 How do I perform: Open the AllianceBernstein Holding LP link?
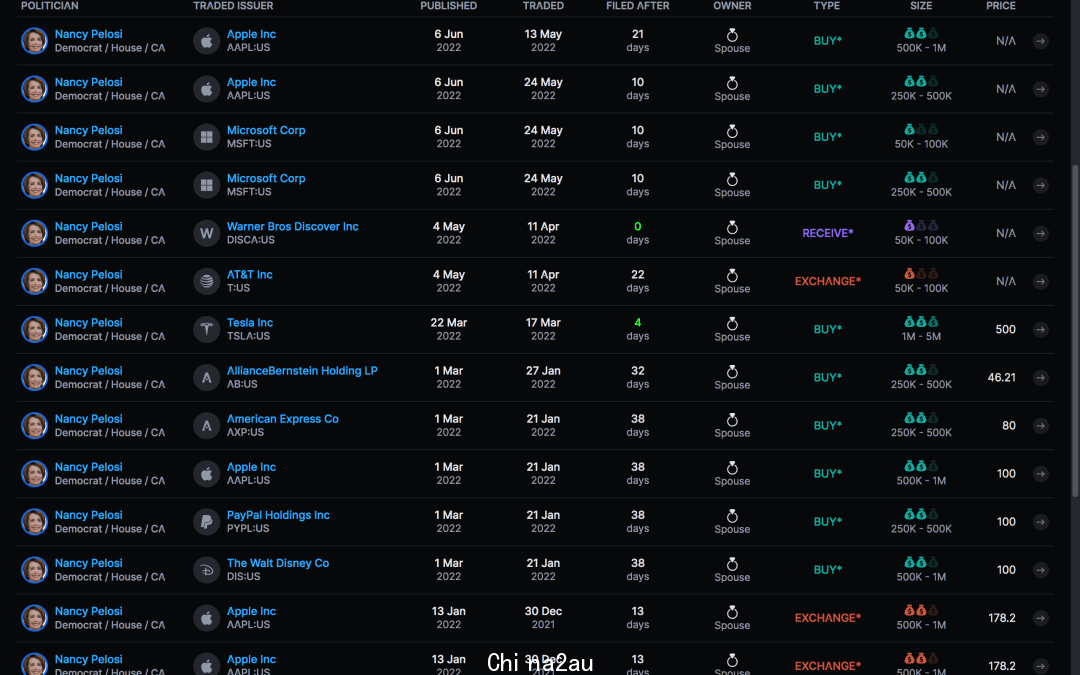tap(302, 371)
